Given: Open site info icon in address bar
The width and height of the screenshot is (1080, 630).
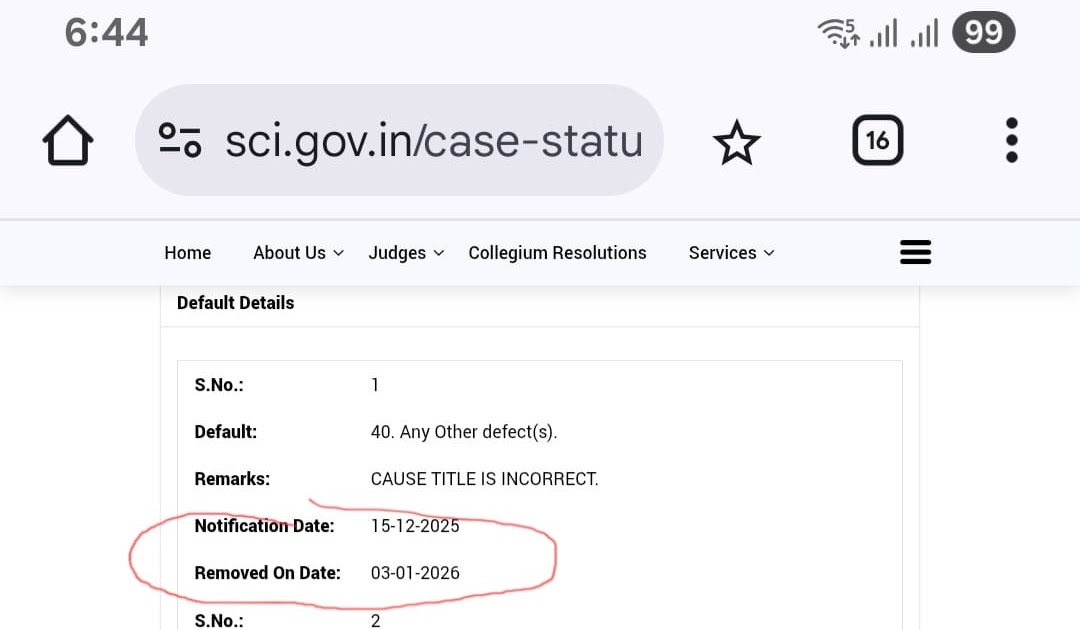Looking at the screenshot, I should click(x=180, y=141).
